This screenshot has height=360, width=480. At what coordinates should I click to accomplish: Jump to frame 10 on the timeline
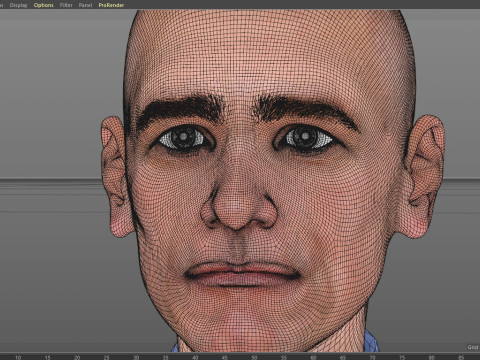[x=18, y=357]
